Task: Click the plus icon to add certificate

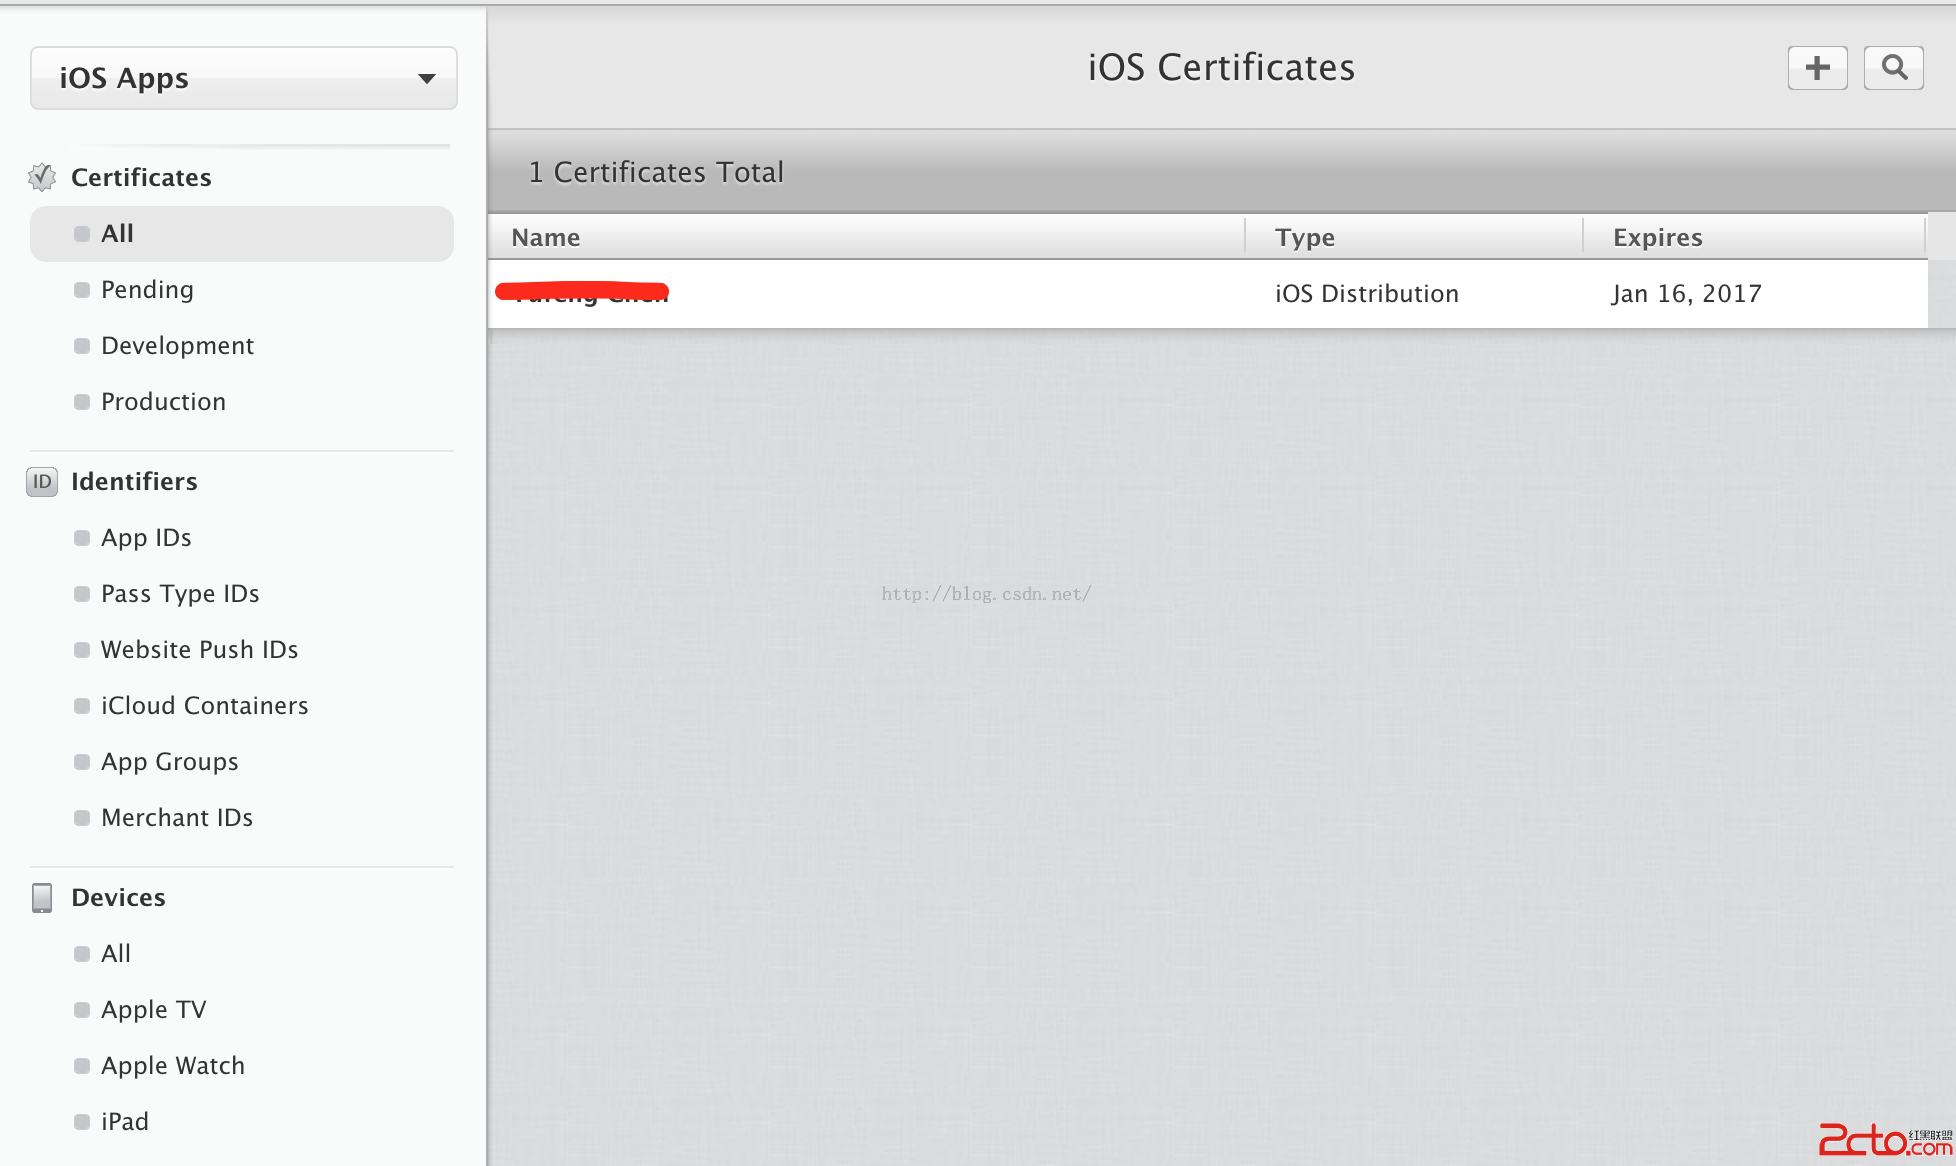Action: tap(1817, 68)
